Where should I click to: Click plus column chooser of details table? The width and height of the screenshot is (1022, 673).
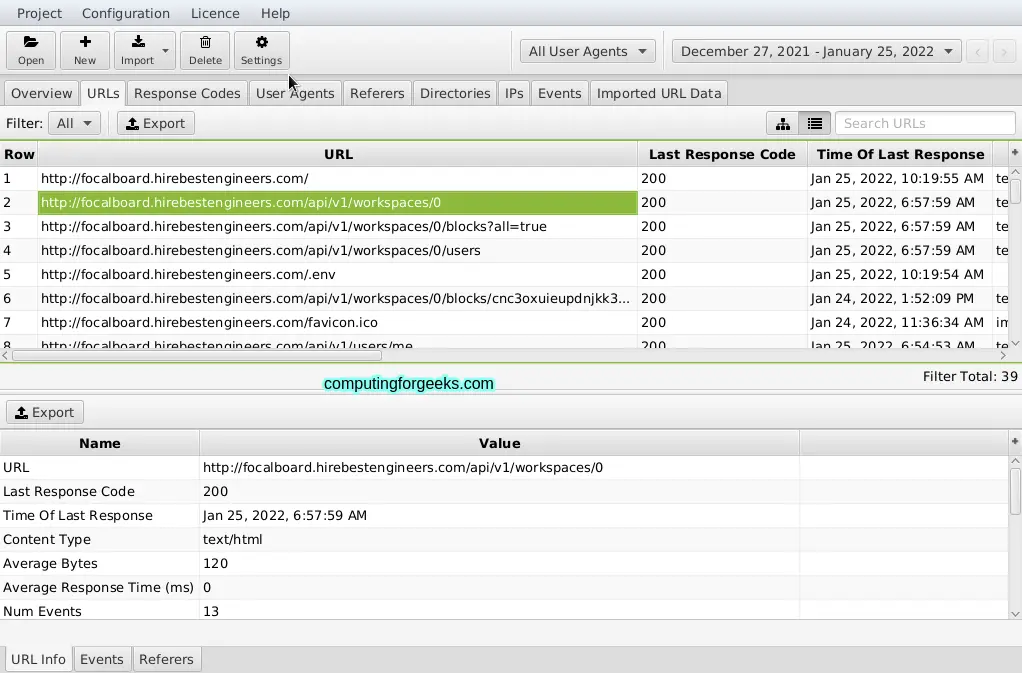coord(1015,442)
